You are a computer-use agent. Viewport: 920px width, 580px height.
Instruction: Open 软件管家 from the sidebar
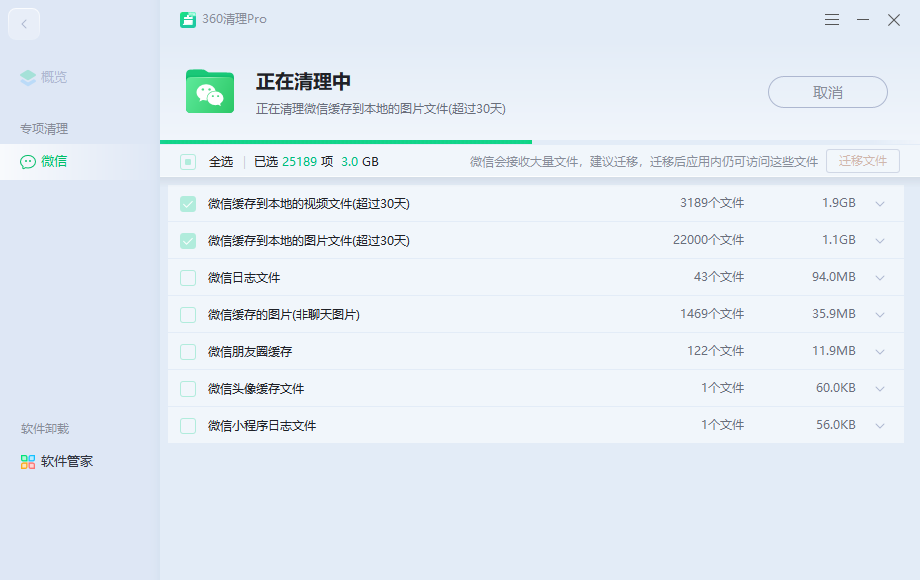click(66, 461)
